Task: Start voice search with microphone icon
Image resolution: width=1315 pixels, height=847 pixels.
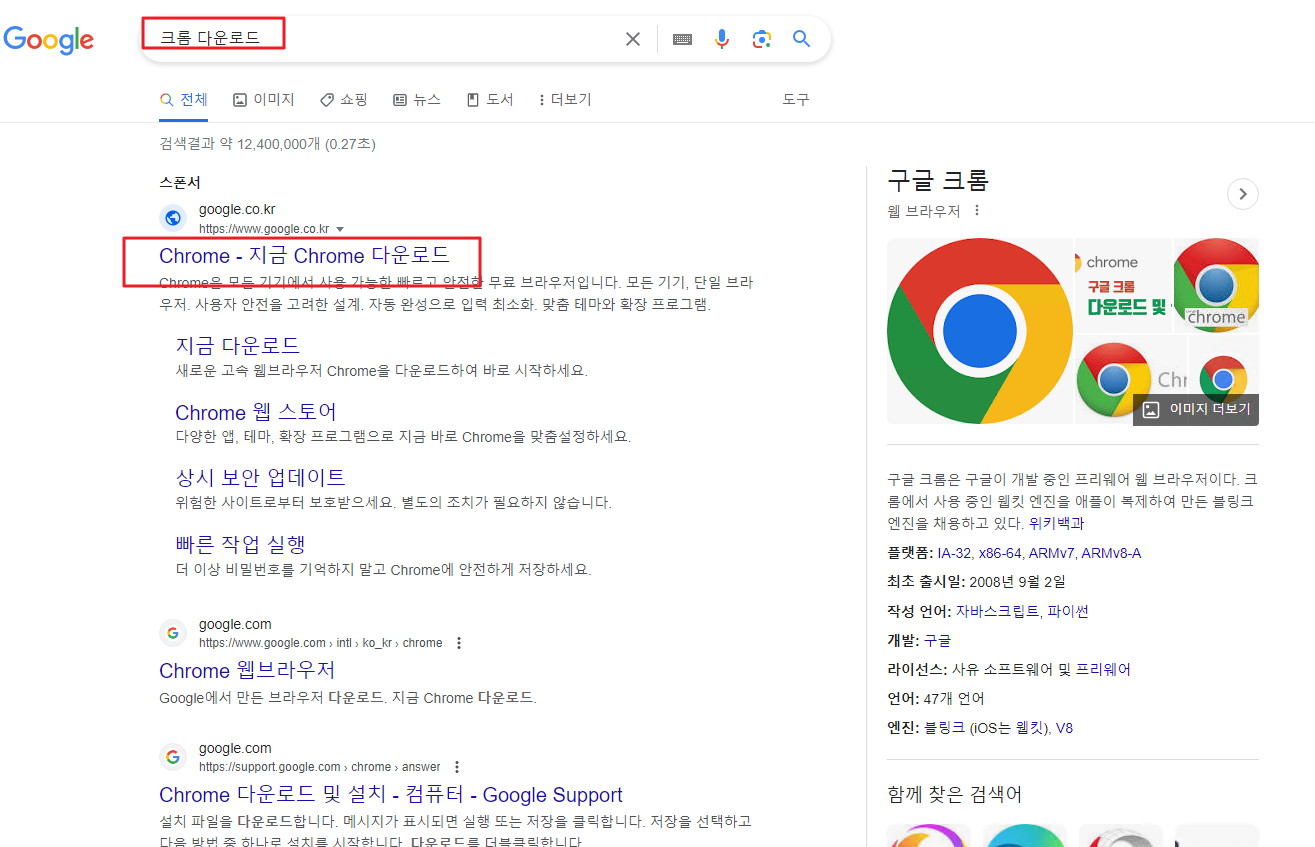Action: tap(722, 39)
